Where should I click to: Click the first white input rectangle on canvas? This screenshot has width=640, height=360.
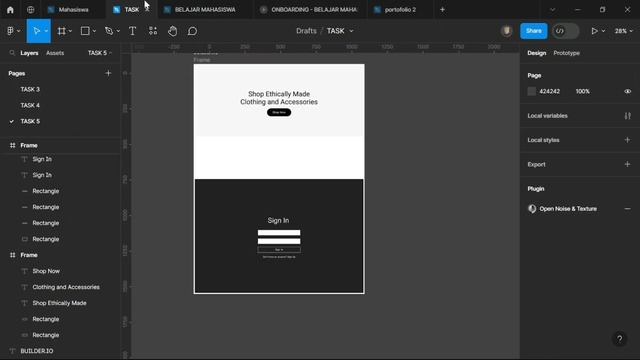279,233
